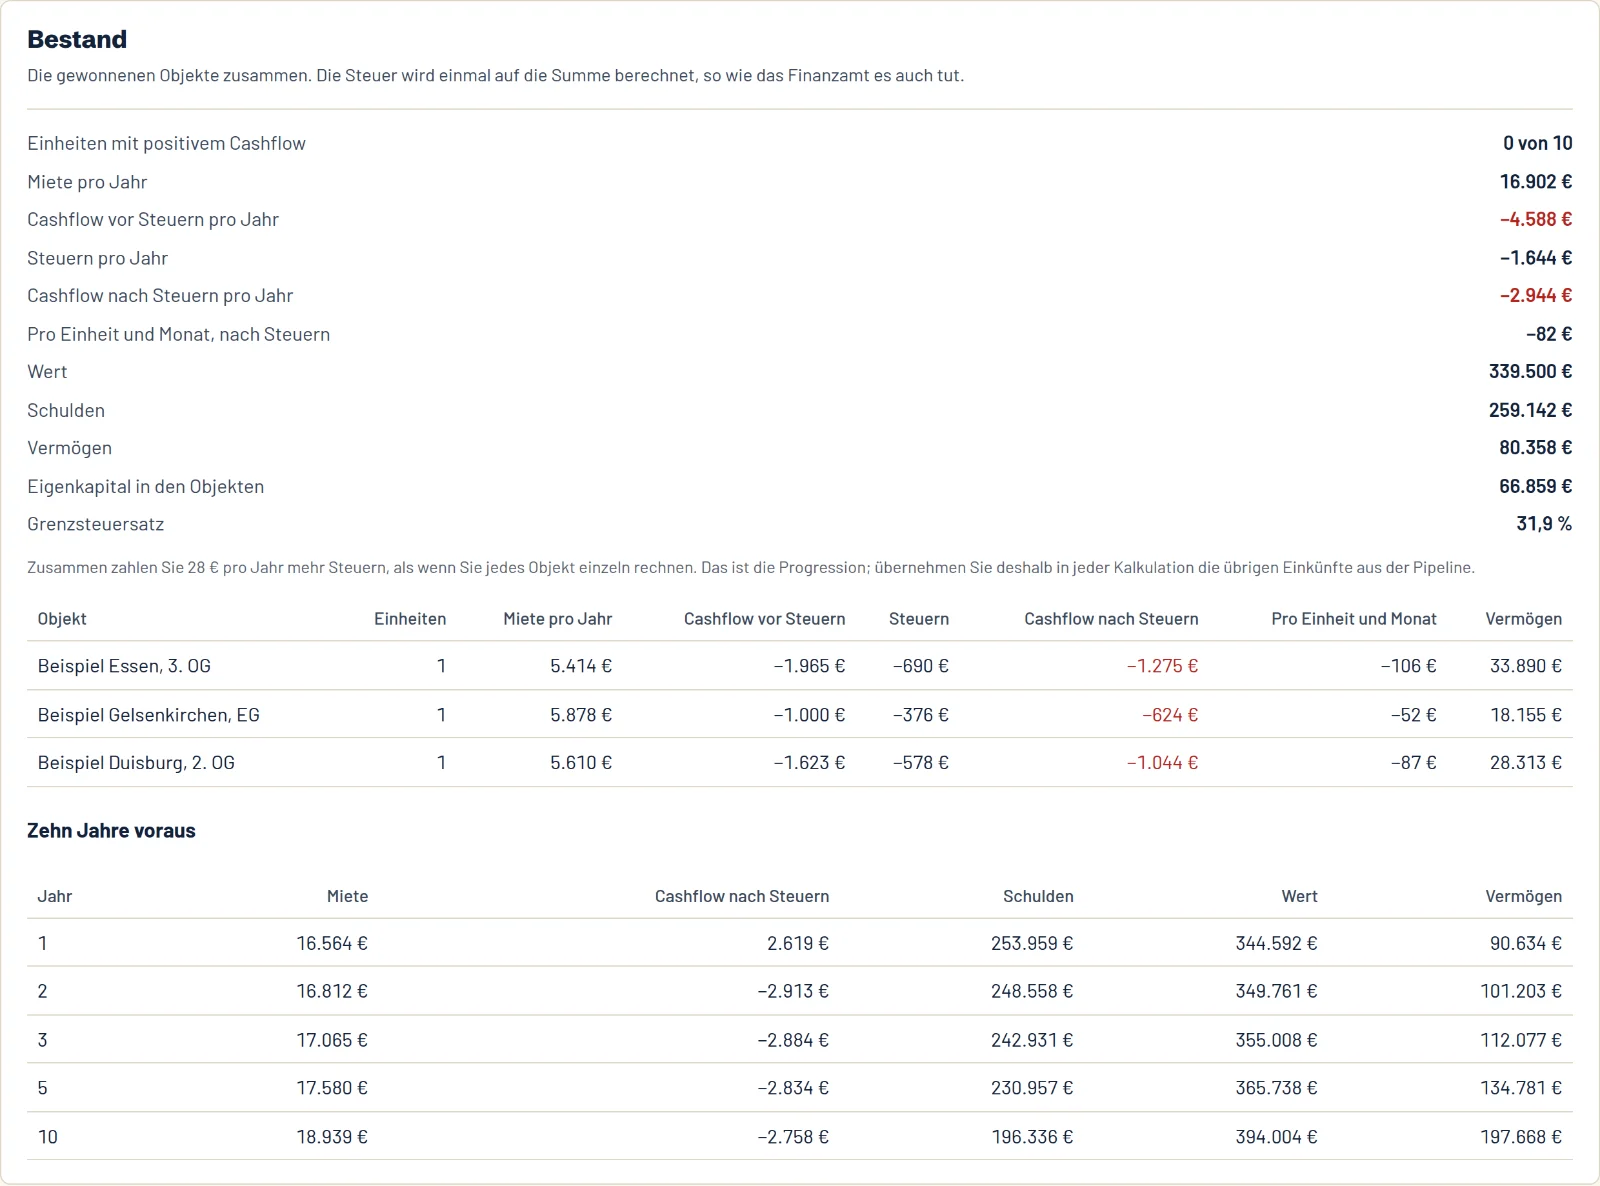Image resolution: width=1600 pixels, height=1186 pixels.
Task: Click the Eigenkapital in den Objekten label
Action: click(146, 487)
